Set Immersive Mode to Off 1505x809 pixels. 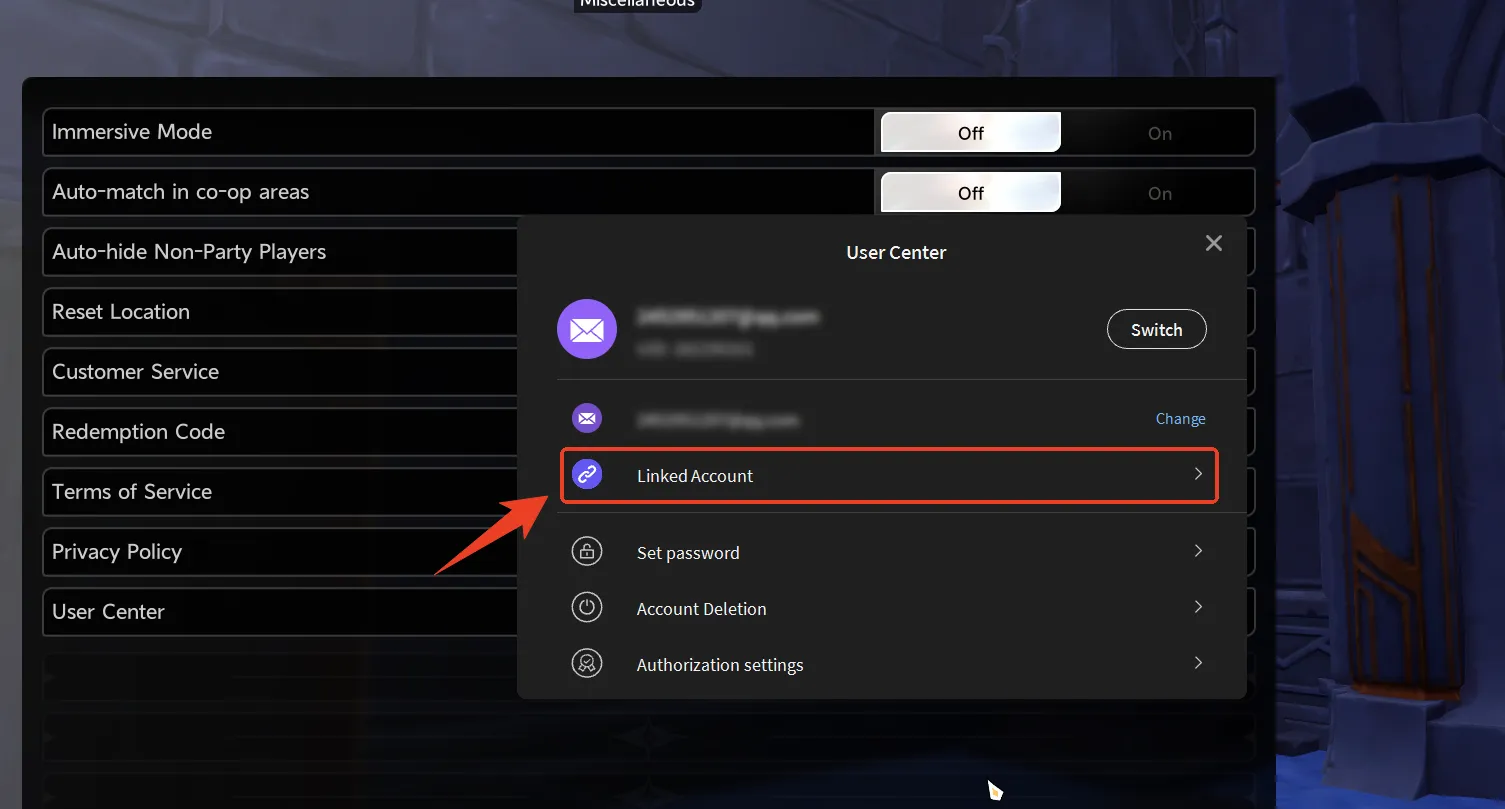970,133
